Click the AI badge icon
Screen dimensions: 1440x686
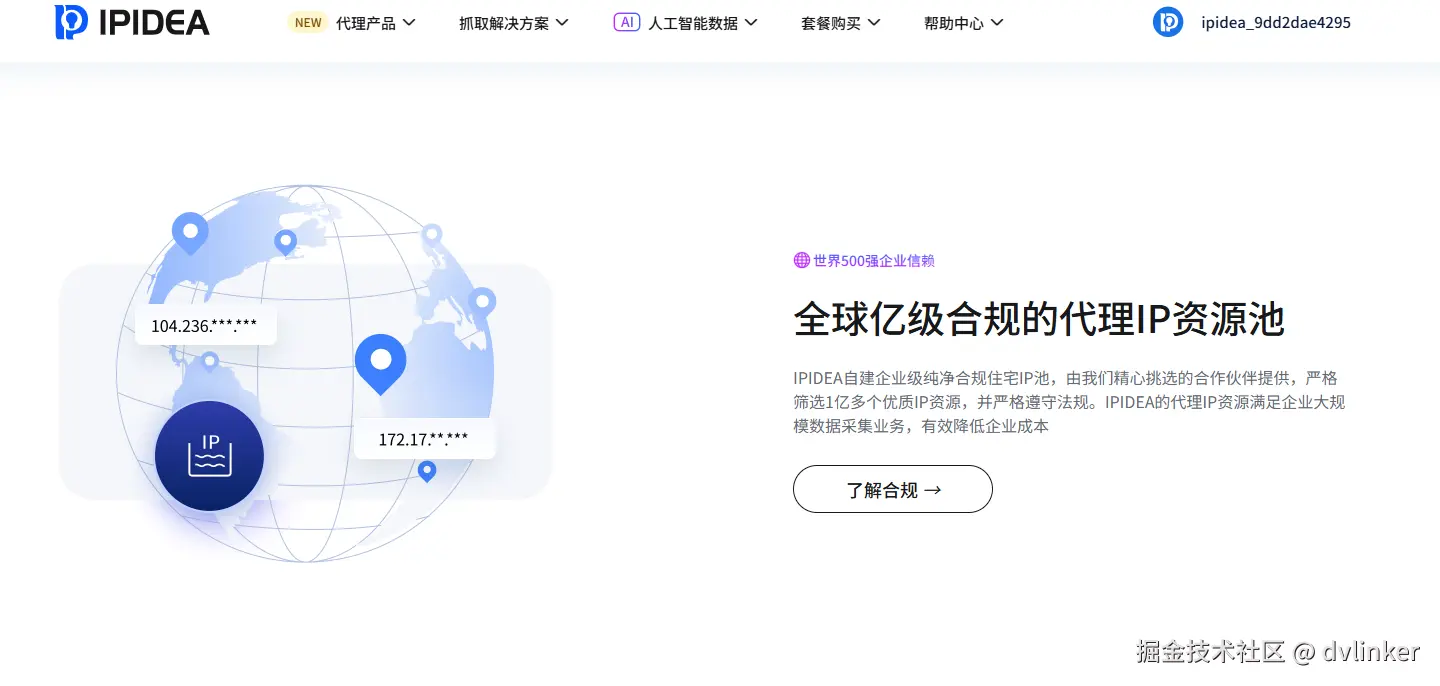pos(627,22)
